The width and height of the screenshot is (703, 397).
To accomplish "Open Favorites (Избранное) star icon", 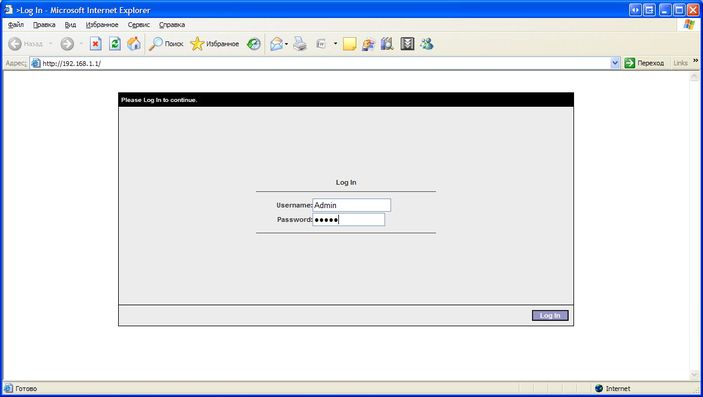I will (197, 44).
